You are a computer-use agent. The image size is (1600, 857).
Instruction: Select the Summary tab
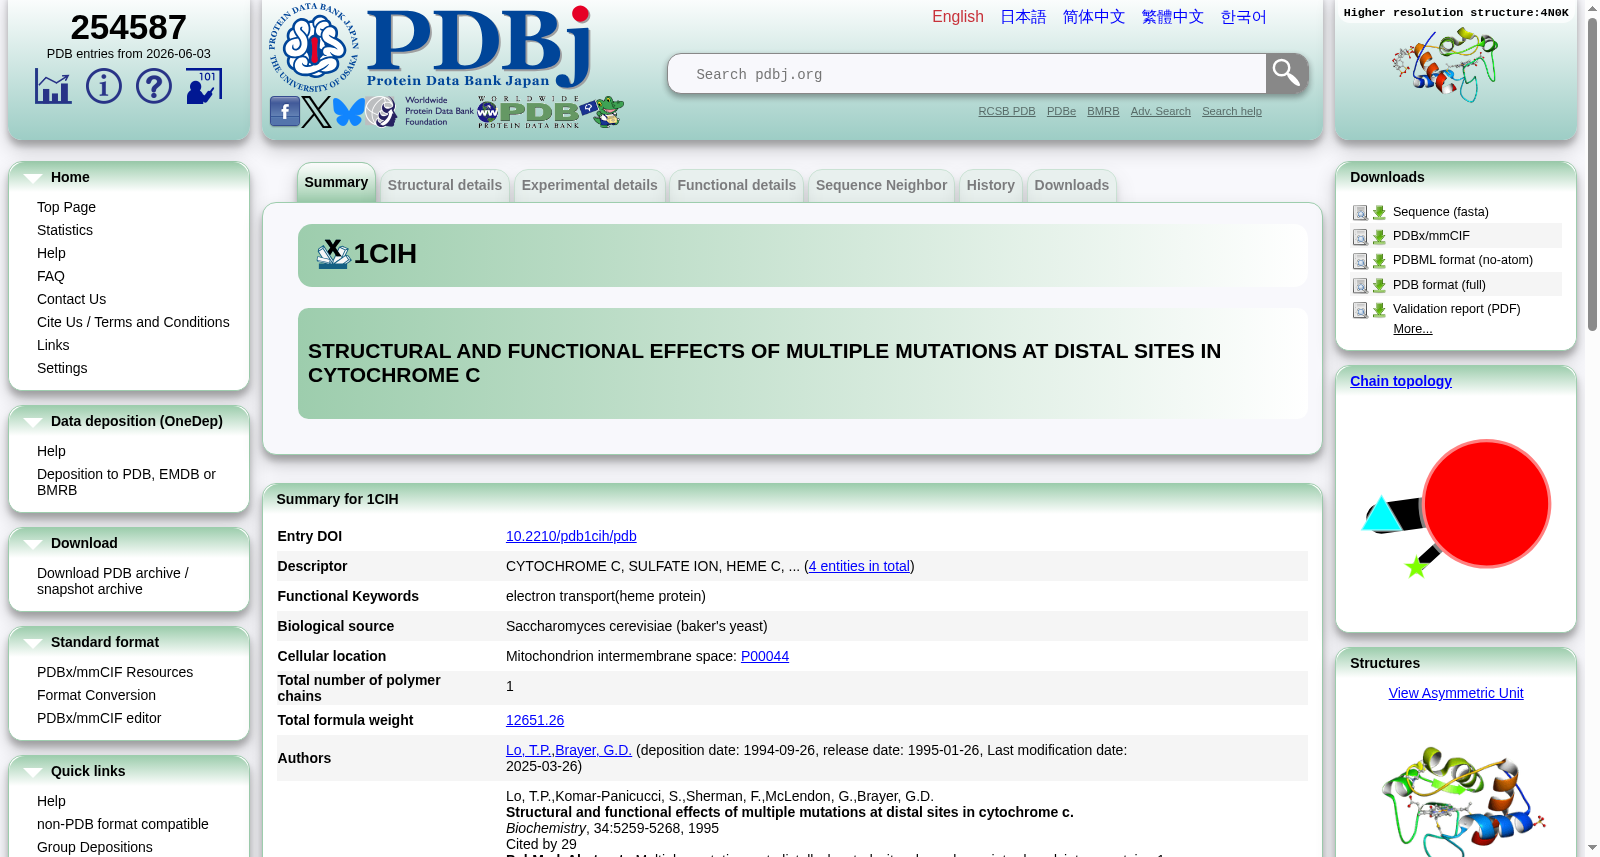(336, 182)
